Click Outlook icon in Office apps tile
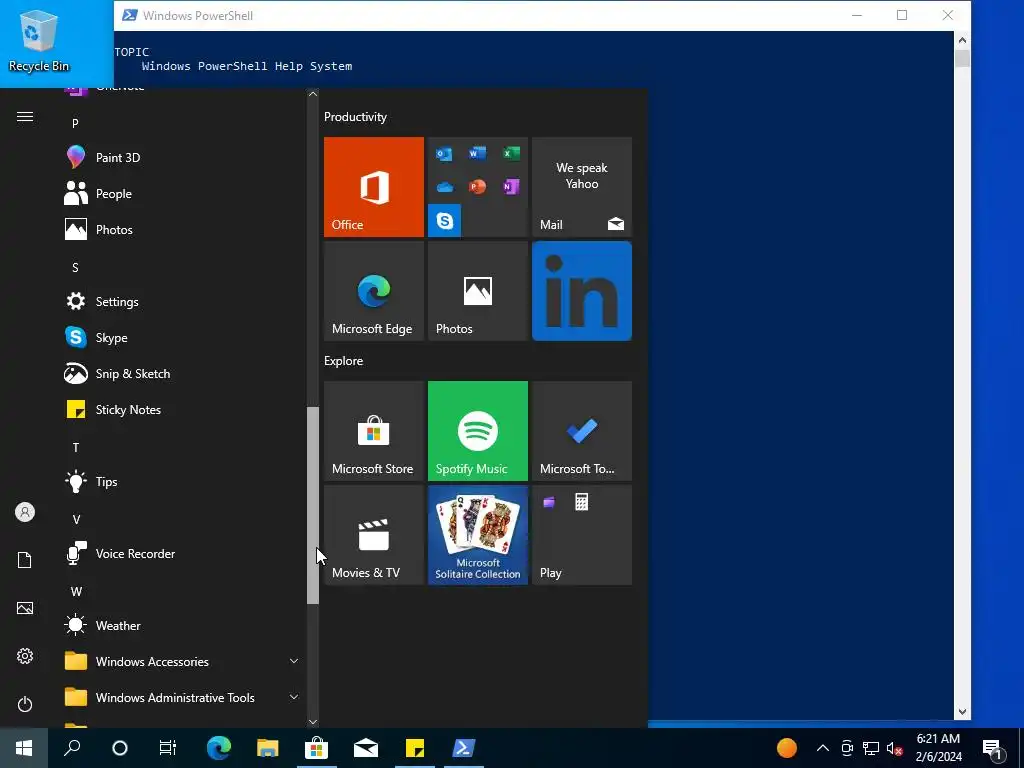The image size is (1024, 768). 444,154
